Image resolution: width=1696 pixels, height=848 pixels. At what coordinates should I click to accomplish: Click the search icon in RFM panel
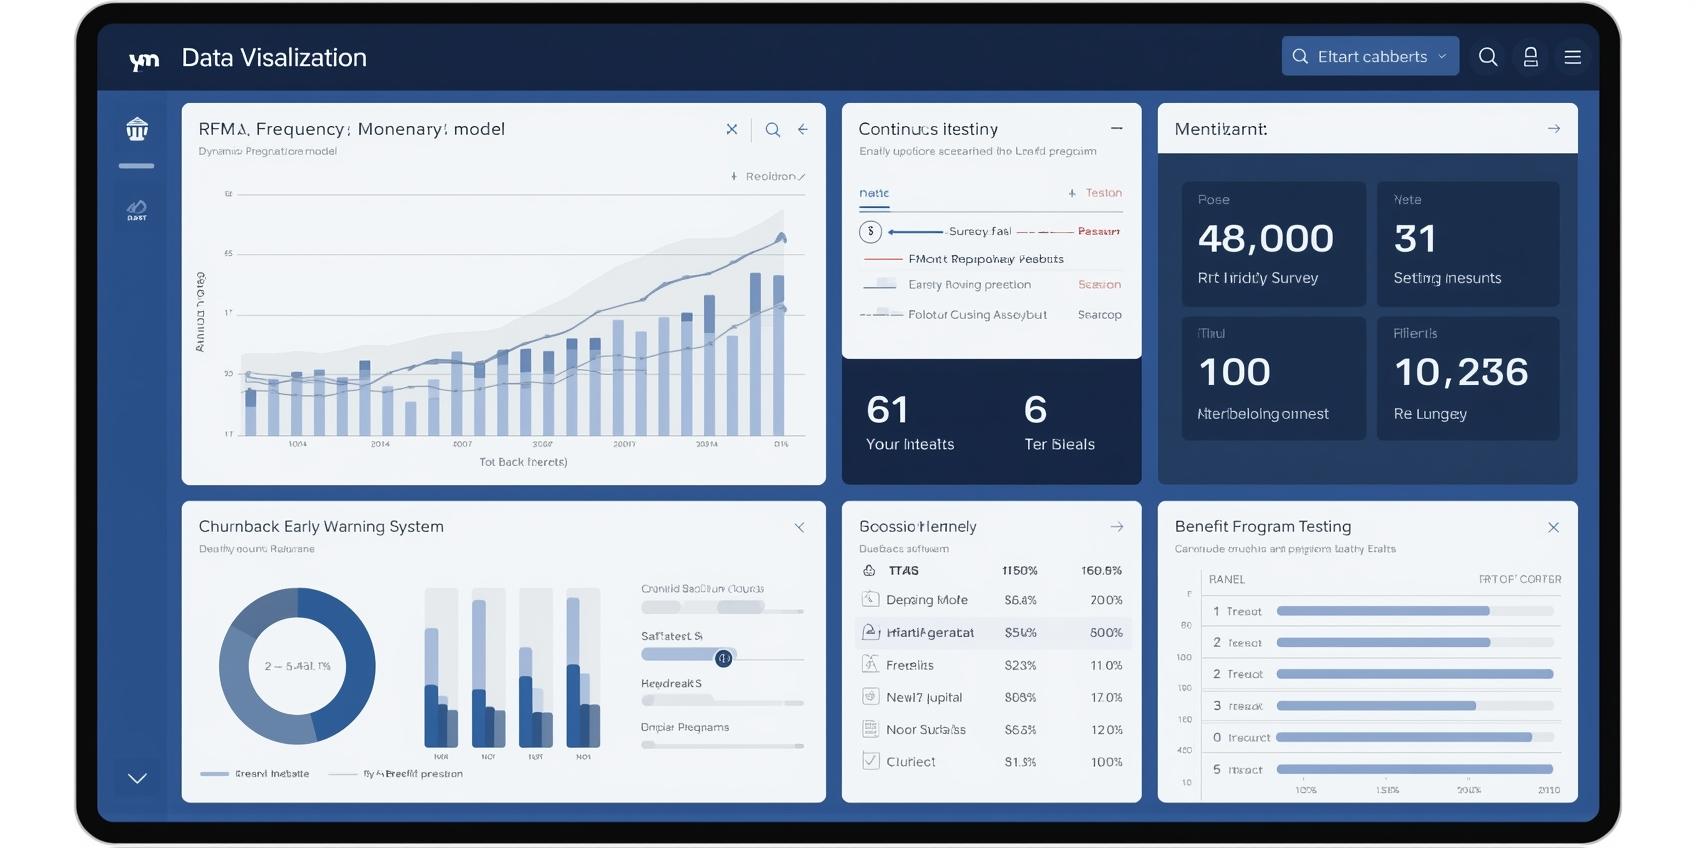tap(772, 129)
